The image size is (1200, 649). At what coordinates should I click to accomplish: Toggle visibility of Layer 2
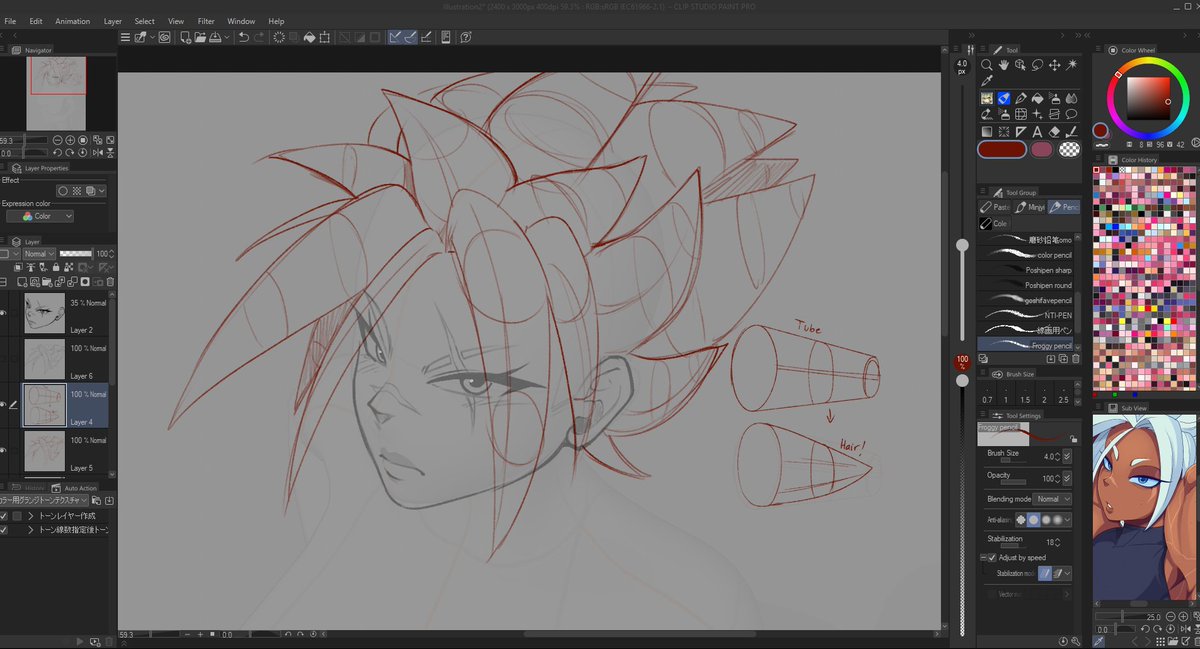click(4, 313)
